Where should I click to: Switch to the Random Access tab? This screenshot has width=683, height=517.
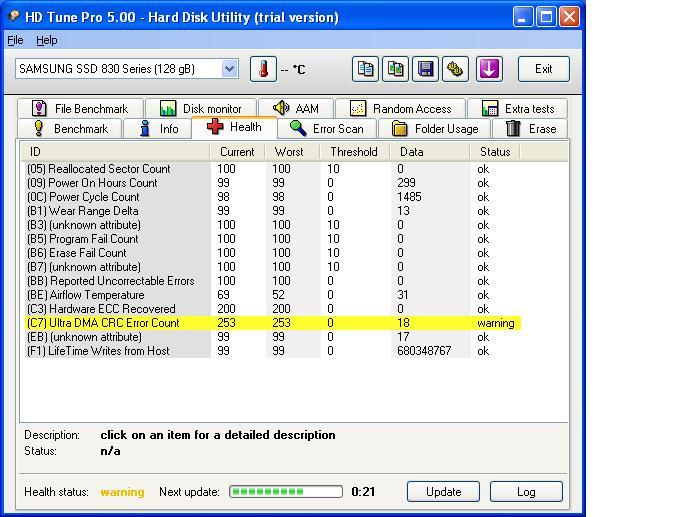(401, 108)
